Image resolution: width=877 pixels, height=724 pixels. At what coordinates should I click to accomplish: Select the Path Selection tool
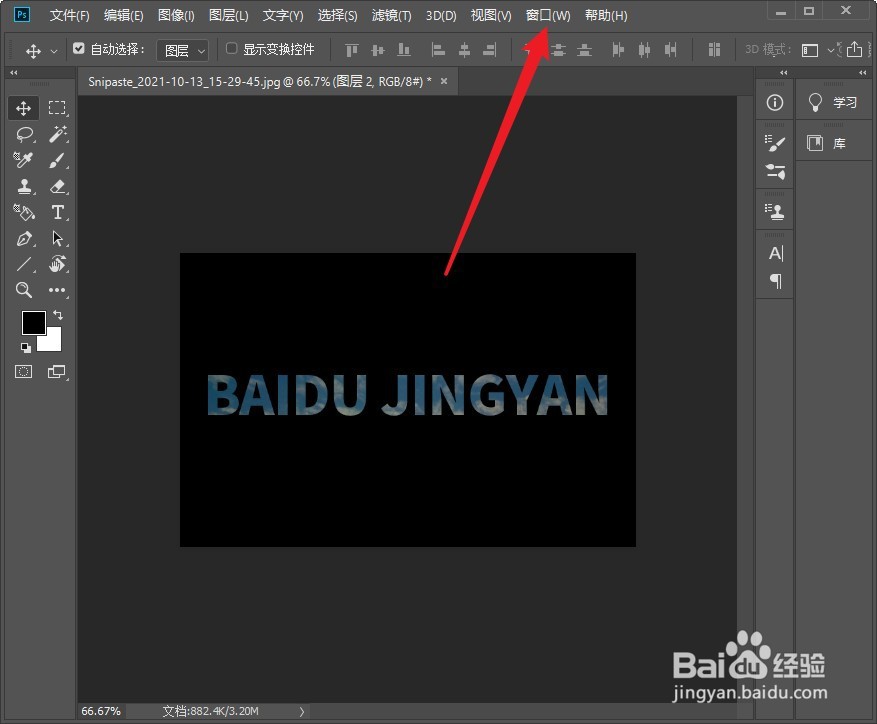57,238
